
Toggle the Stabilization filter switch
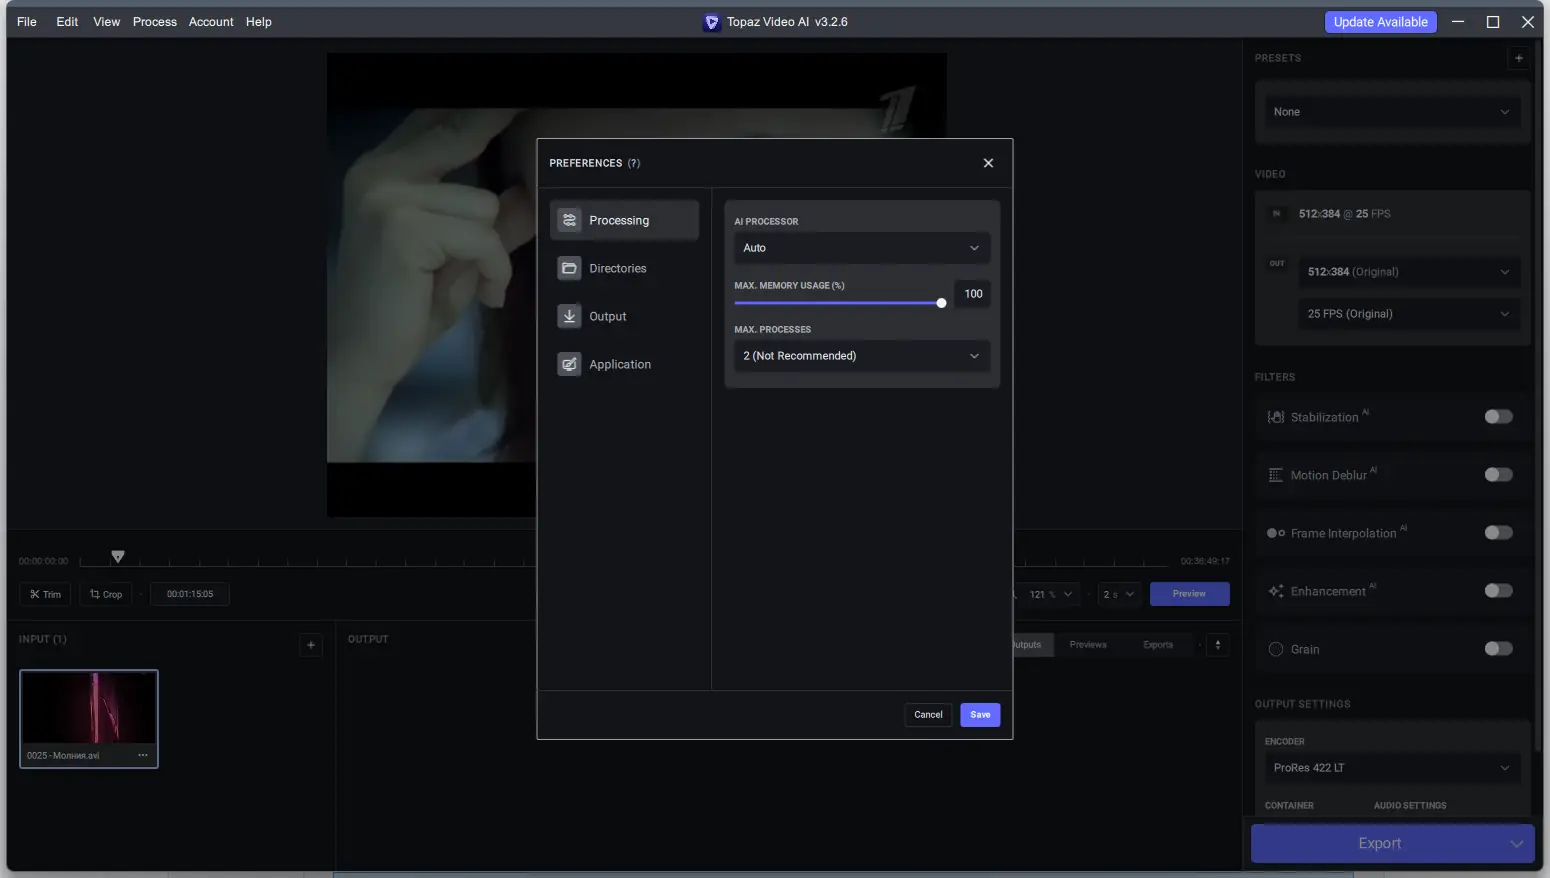tap(1498, 417)
